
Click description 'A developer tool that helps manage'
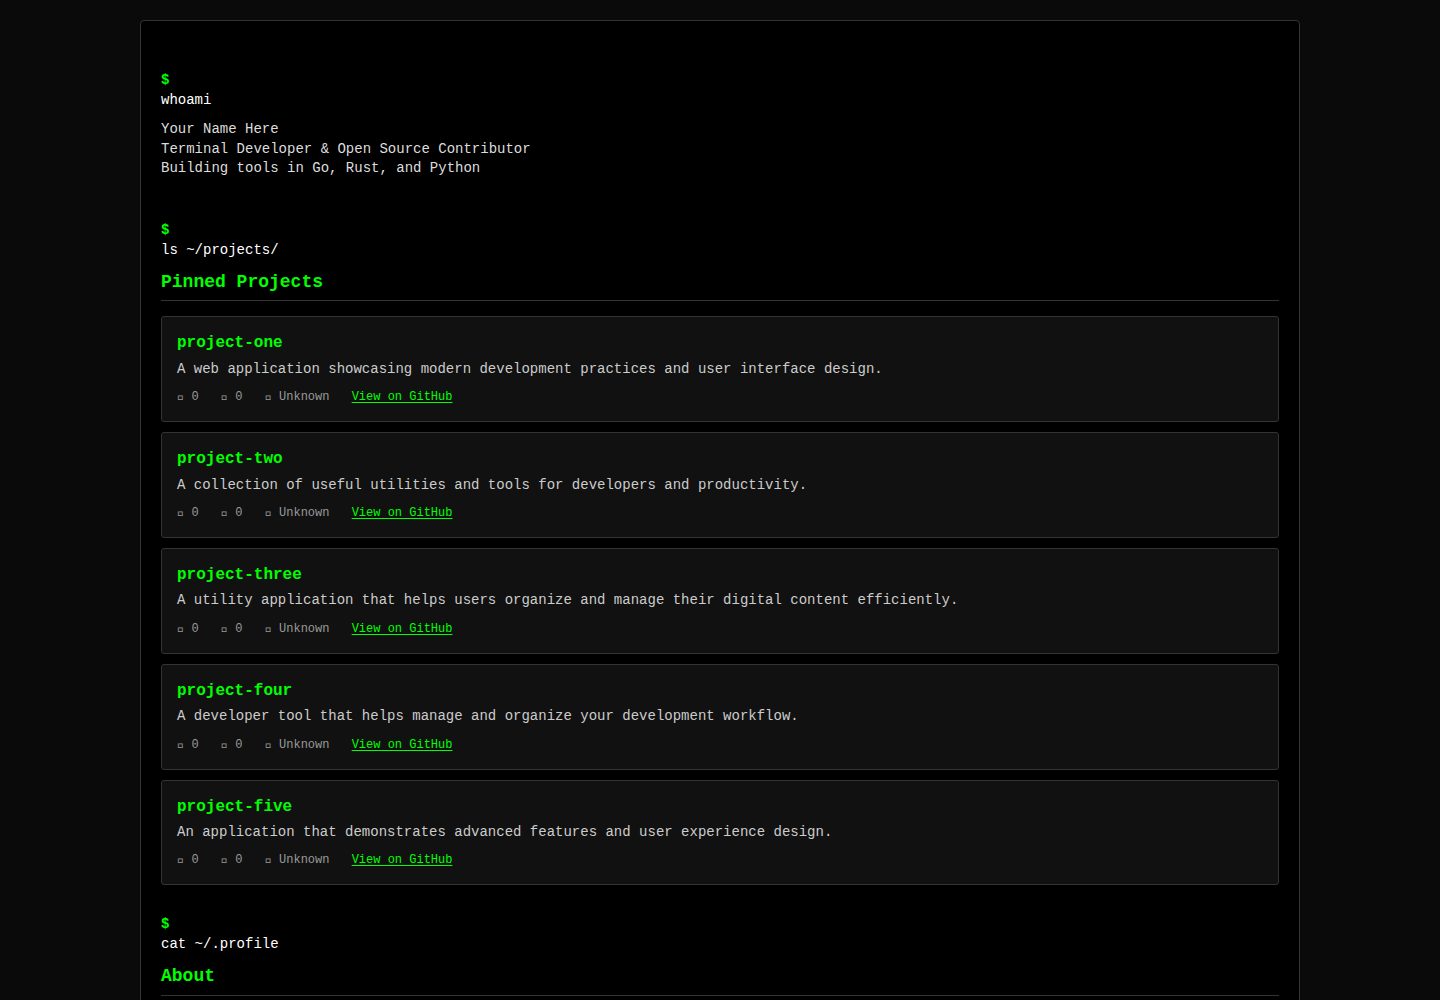tap(487, 716)
